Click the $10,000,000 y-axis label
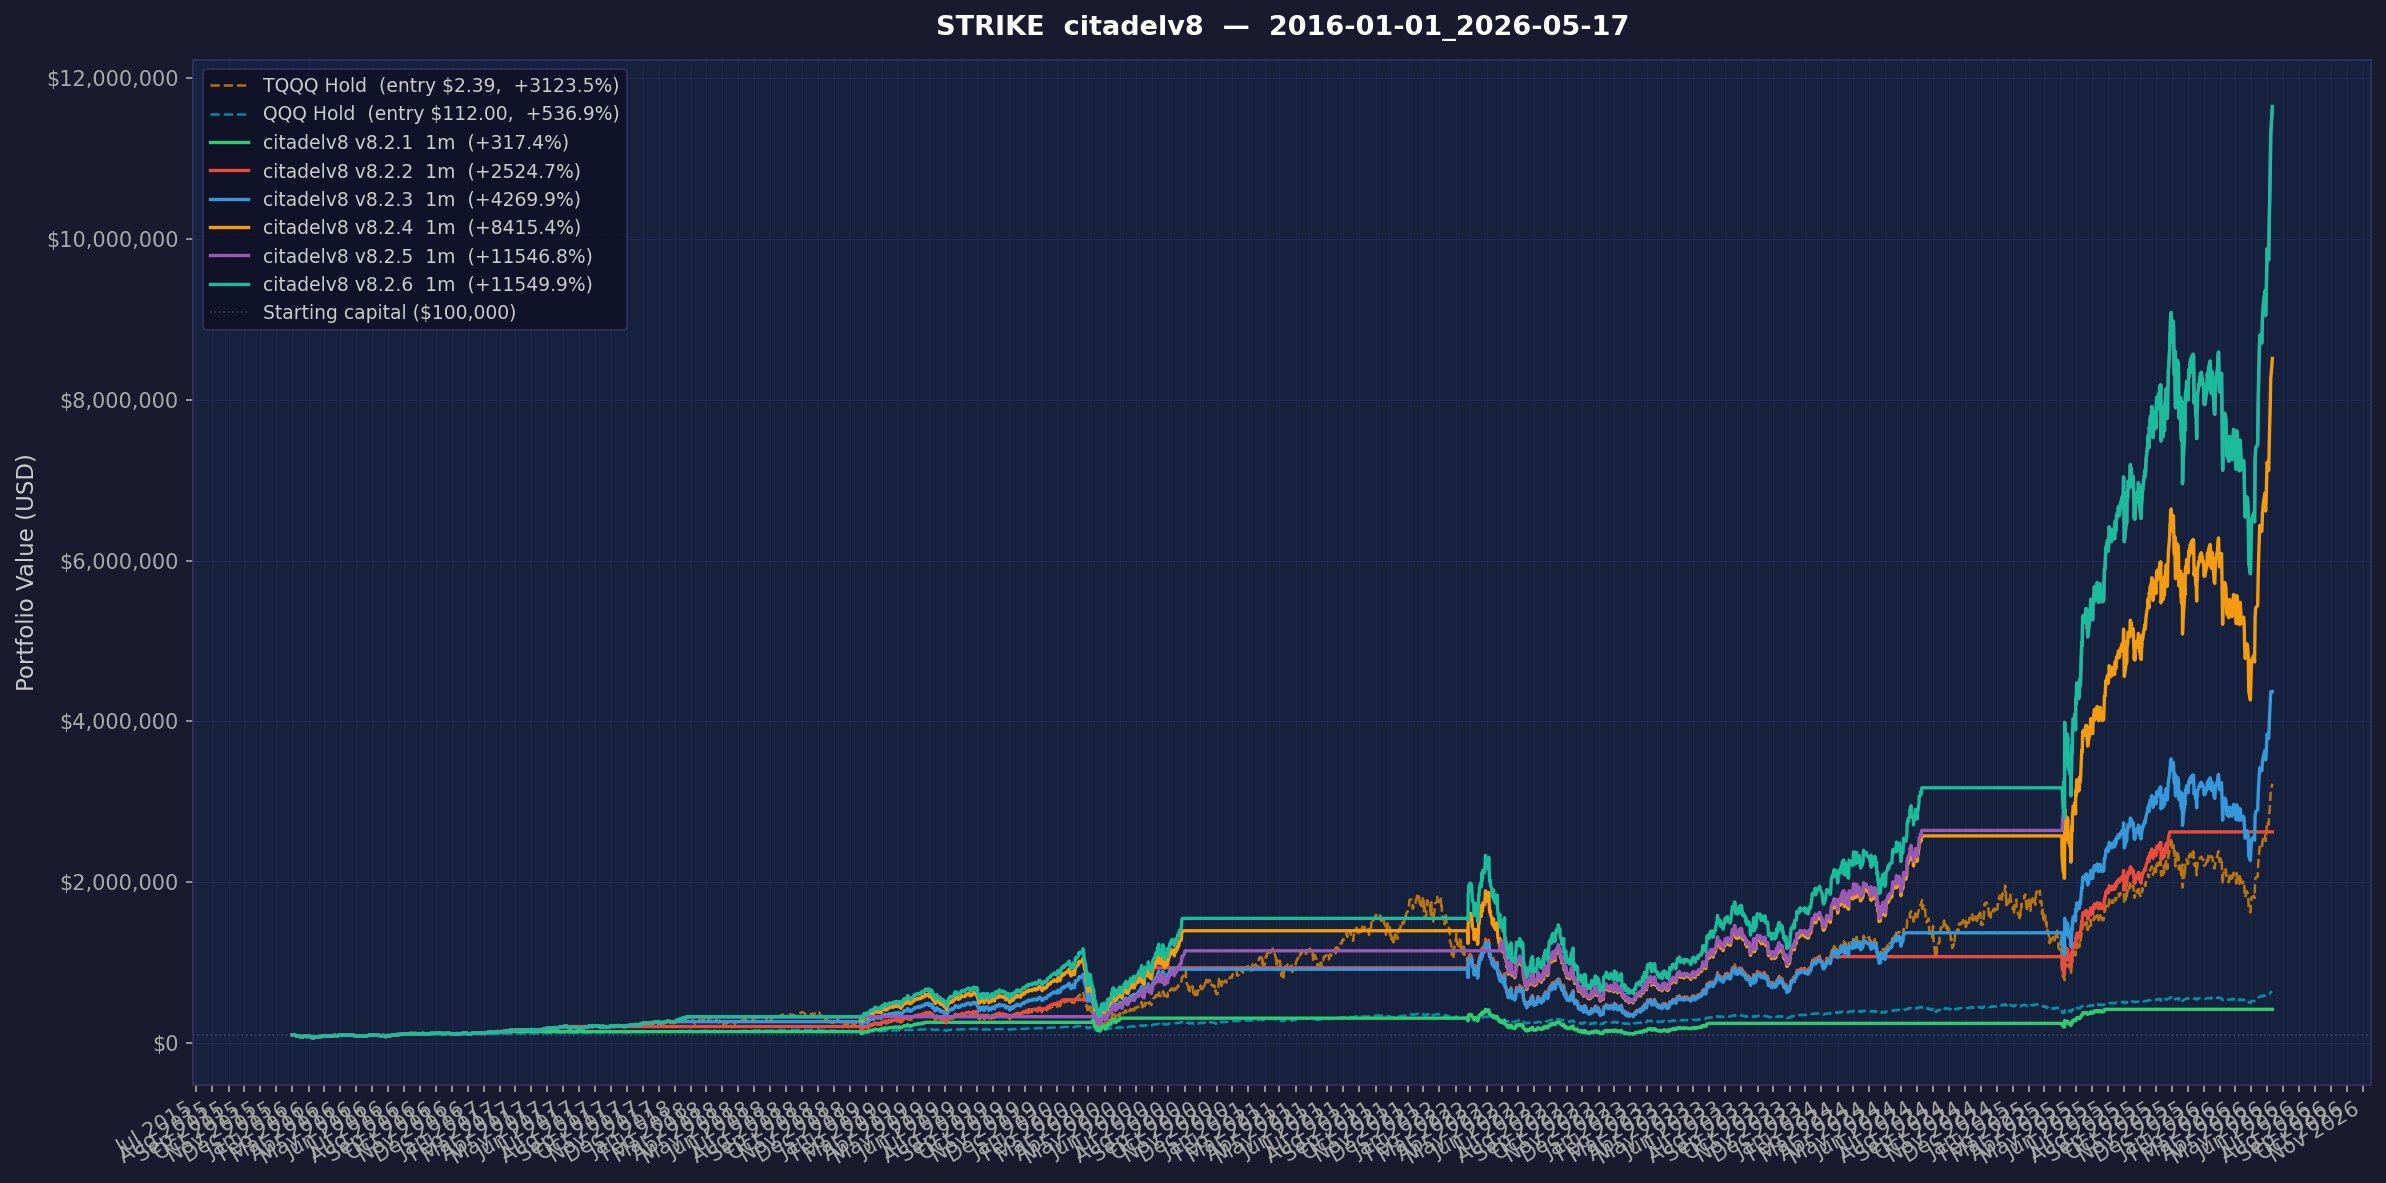 (x=113, y=239)
